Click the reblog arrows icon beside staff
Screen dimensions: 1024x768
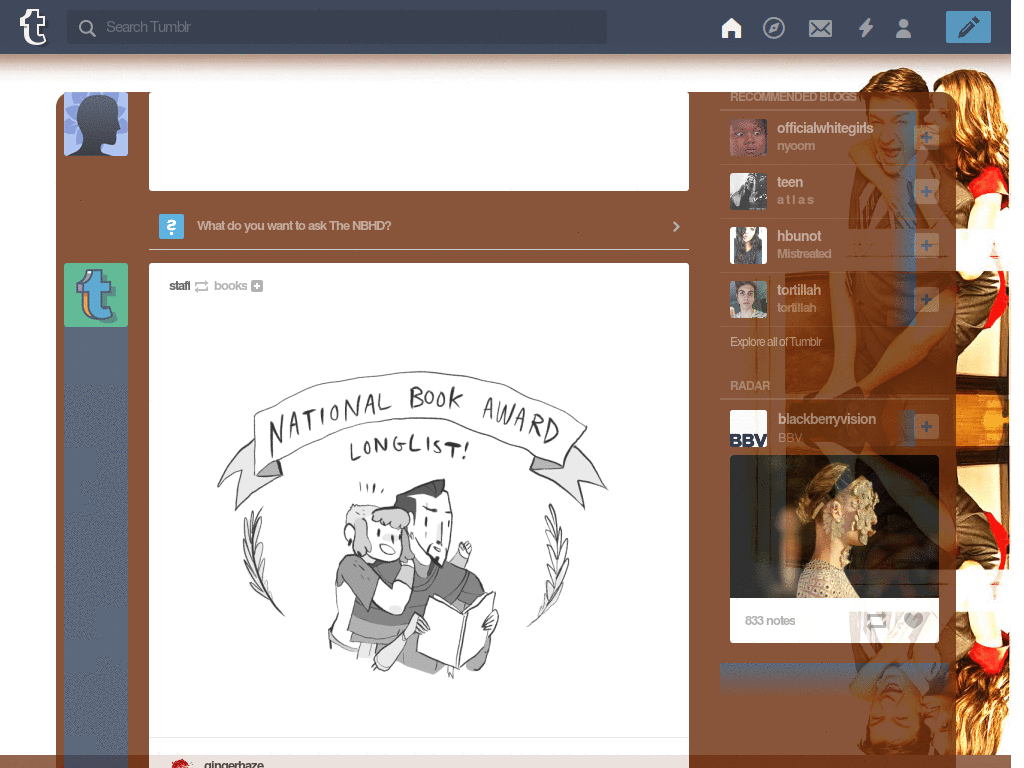pos(202,286)
